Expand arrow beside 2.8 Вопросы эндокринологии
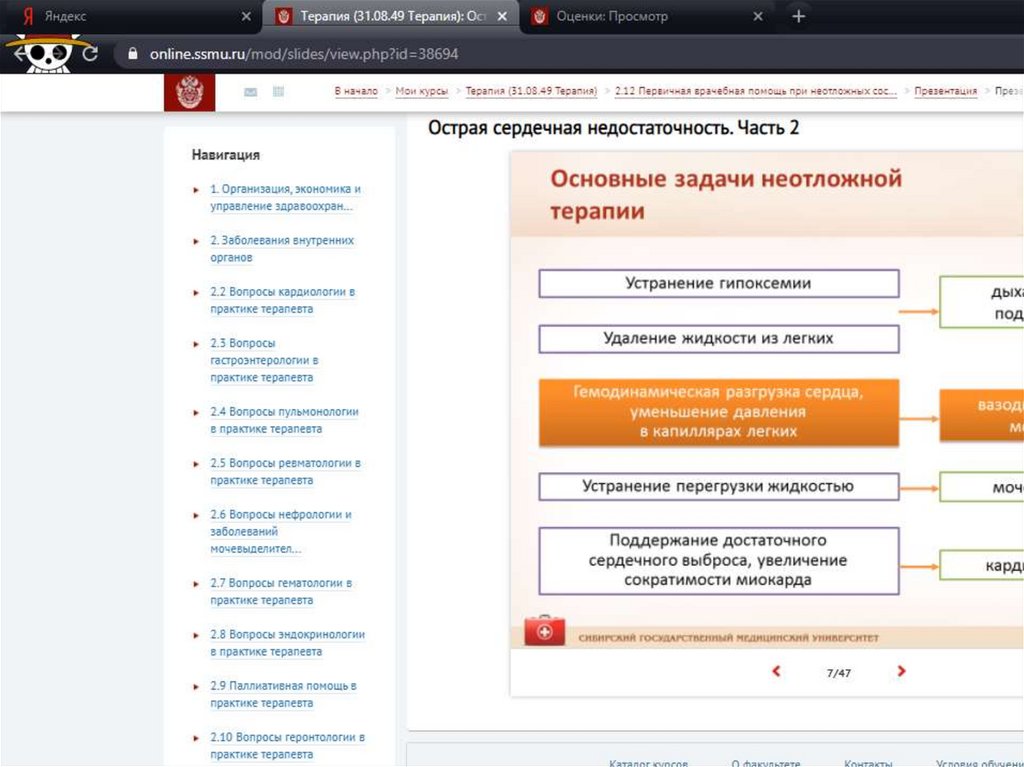This screenshot has width=1024, height=767. click(196, 636)
